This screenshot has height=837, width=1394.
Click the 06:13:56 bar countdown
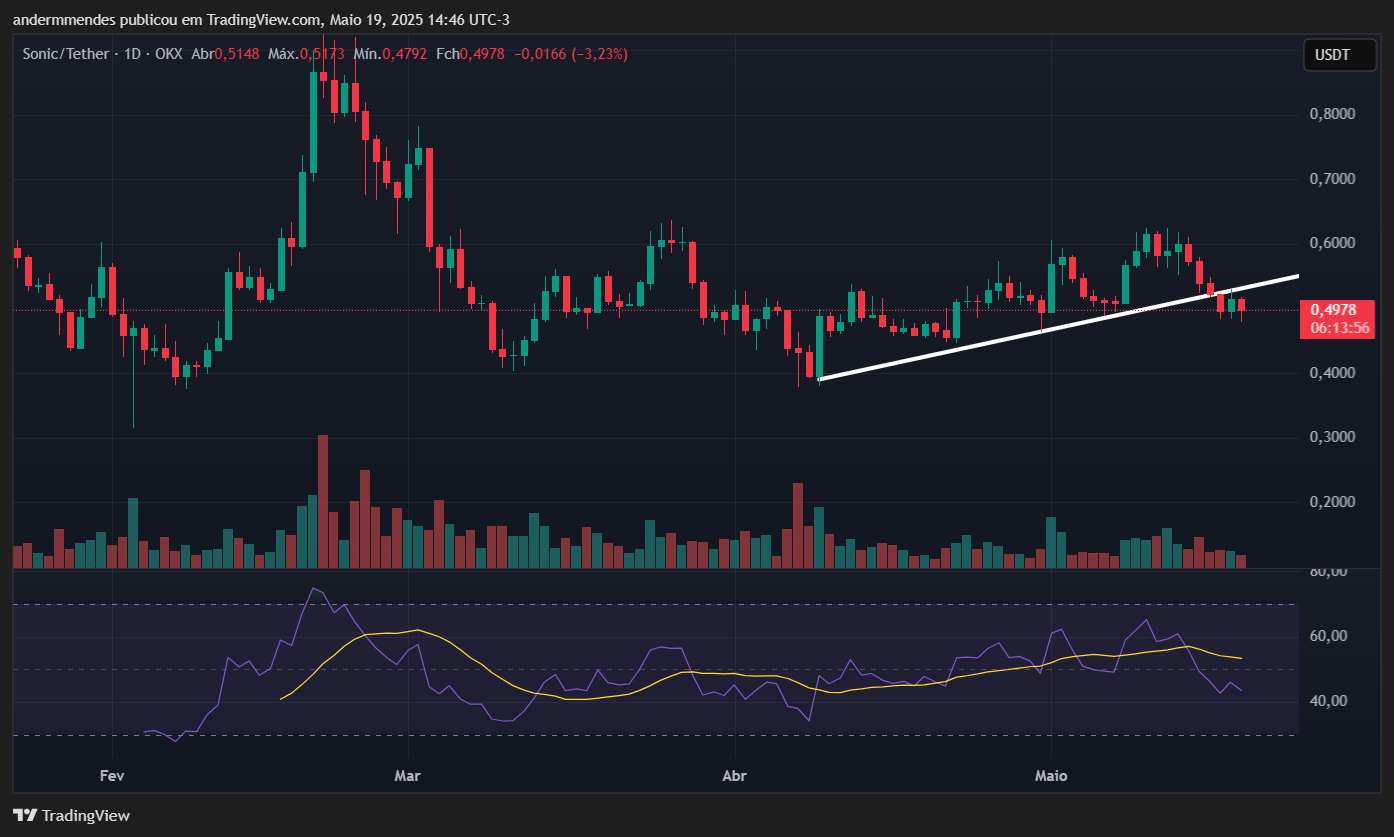tap(1339, 328)
